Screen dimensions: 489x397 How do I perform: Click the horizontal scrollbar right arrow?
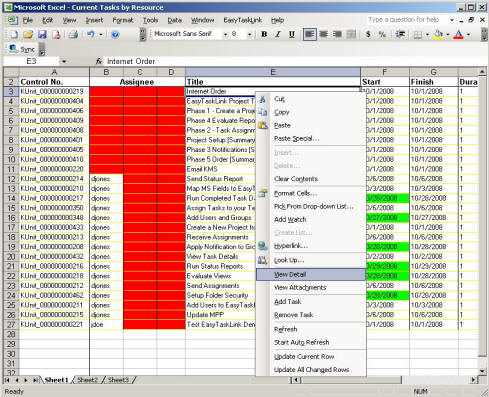pyautogui.click(x=473, y=380)
